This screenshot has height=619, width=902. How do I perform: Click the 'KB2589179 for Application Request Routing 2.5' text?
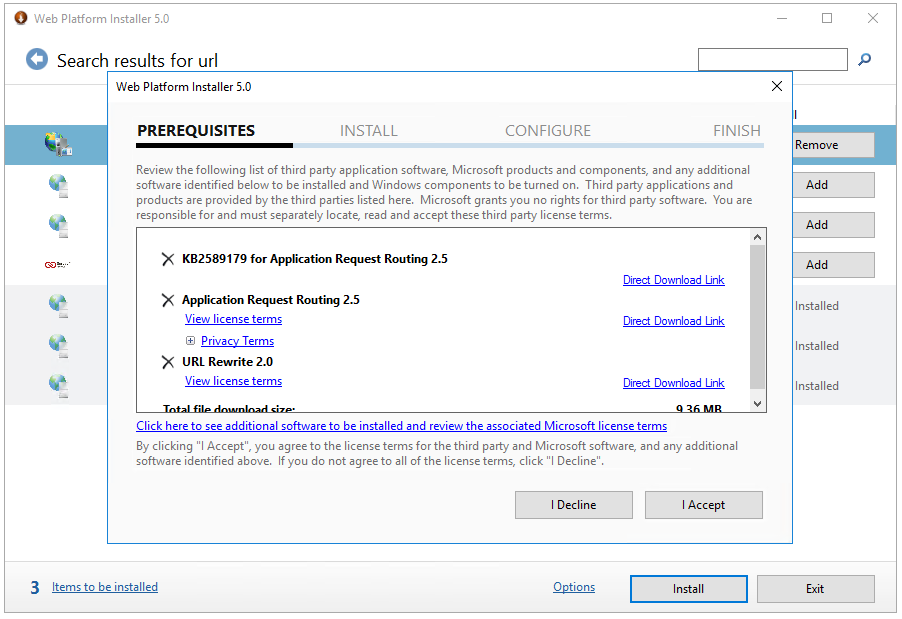(315, 259)
